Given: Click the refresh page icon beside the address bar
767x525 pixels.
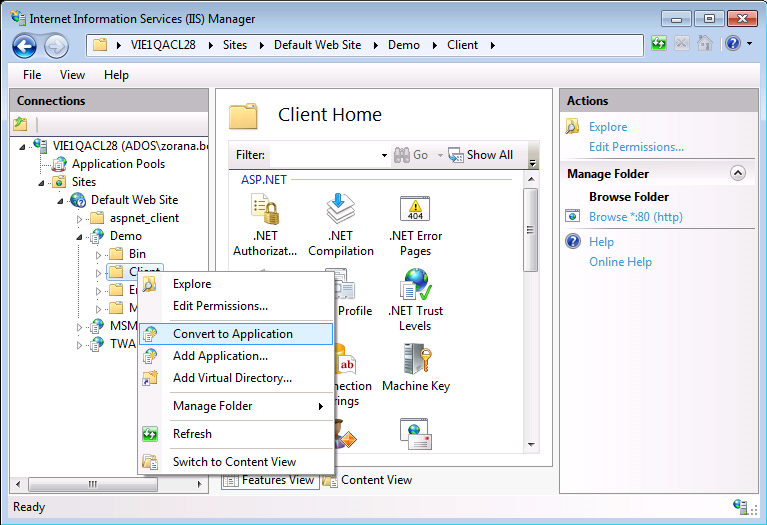Looking at the screenshot, I should pos(659,44).
